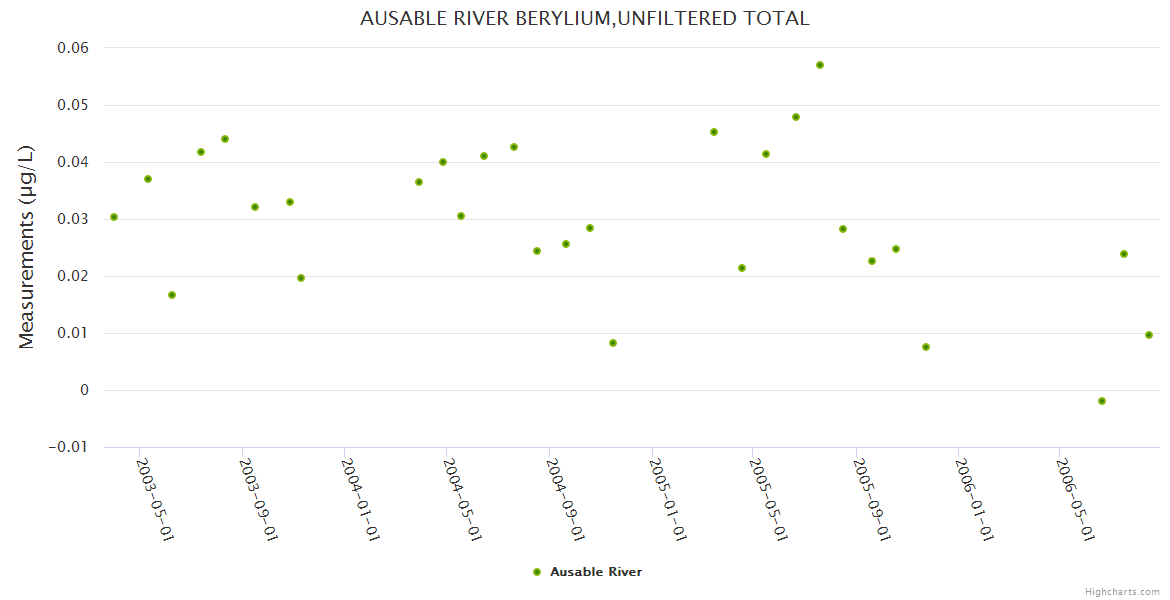The height and width of the screenshot is (600, 1170).
Task: Click the green legend marker dot
Action: point(537,572)
